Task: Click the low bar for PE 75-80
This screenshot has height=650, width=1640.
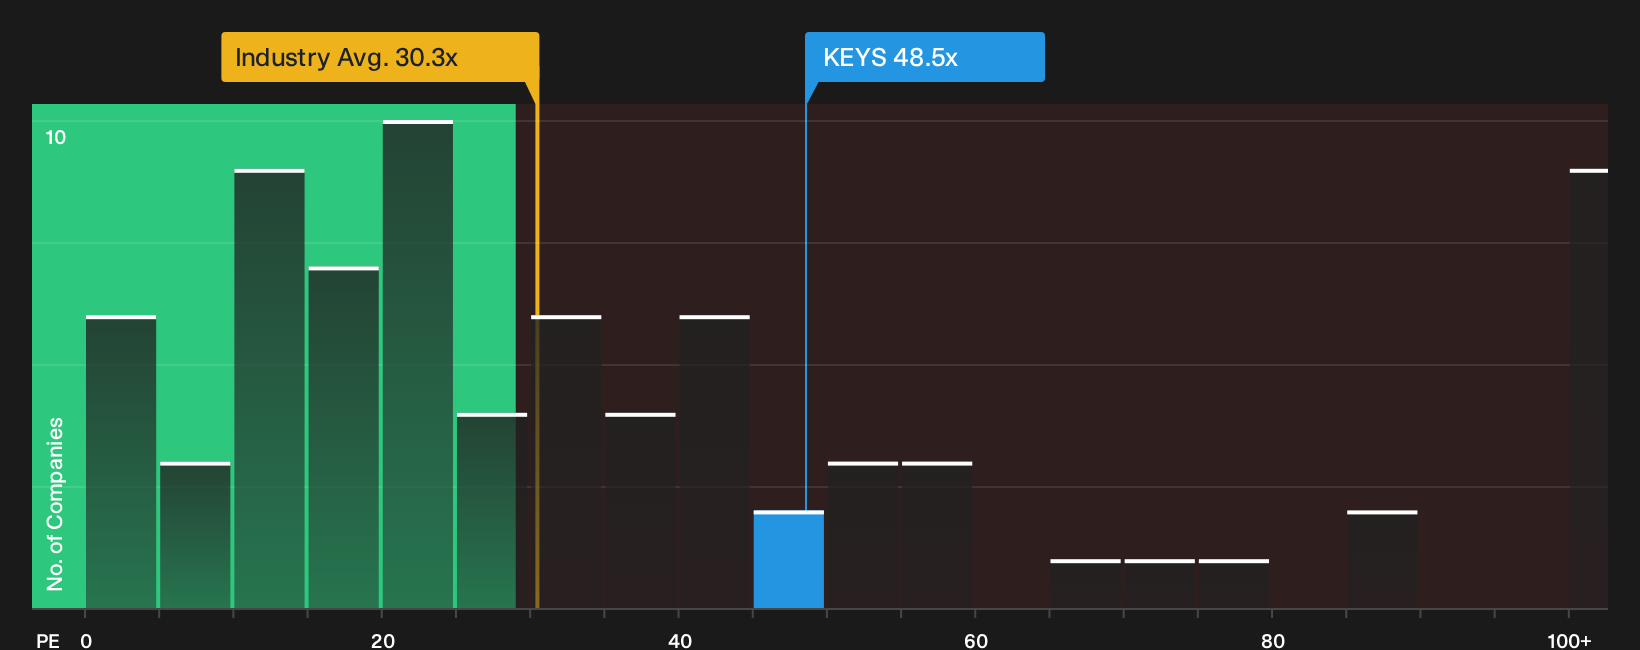Action: (x=1234, y=584)
